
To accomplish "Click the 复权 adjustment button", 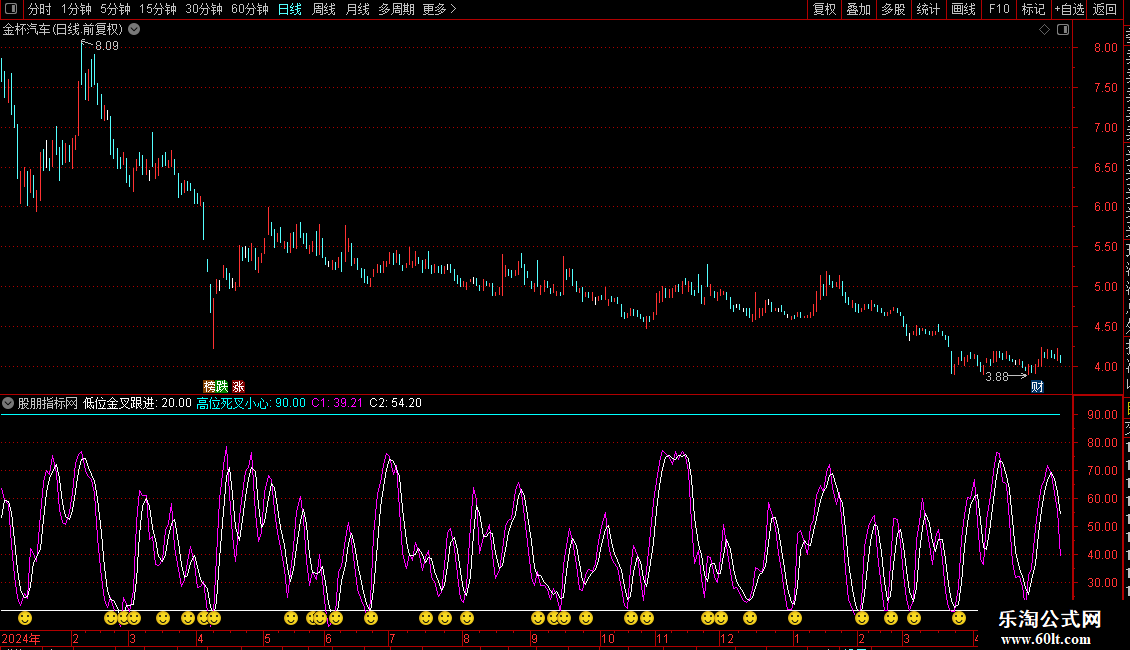I will point(824,9).
